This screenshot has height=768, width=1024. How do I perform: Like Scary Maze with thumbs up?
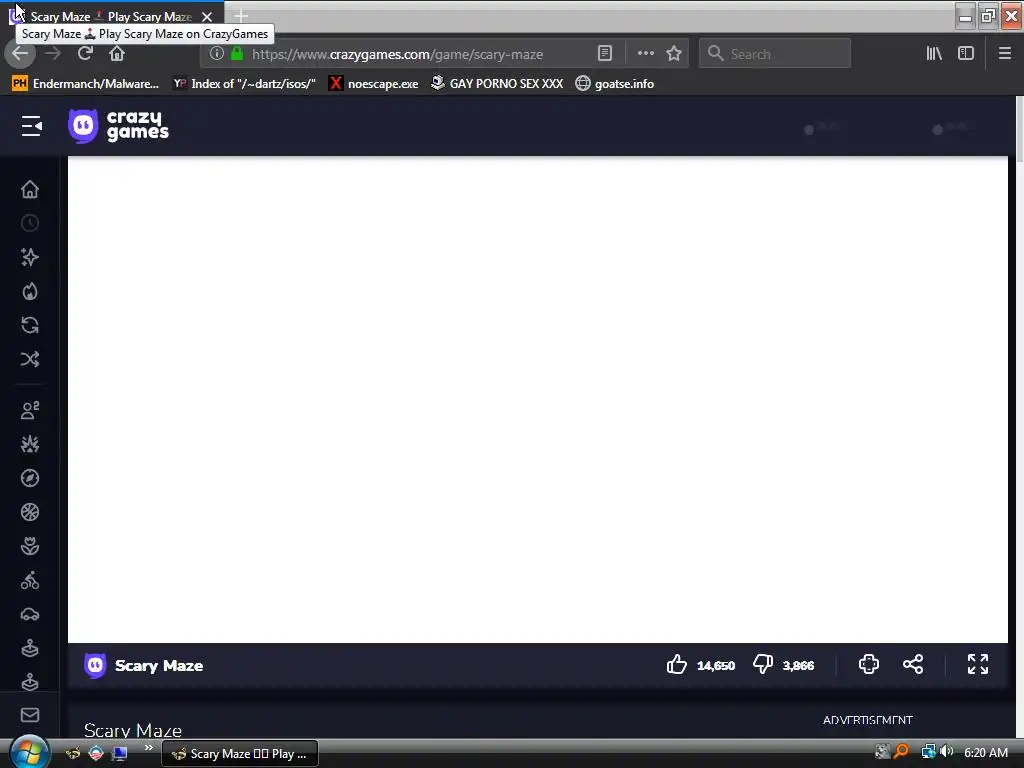(677, 665)
